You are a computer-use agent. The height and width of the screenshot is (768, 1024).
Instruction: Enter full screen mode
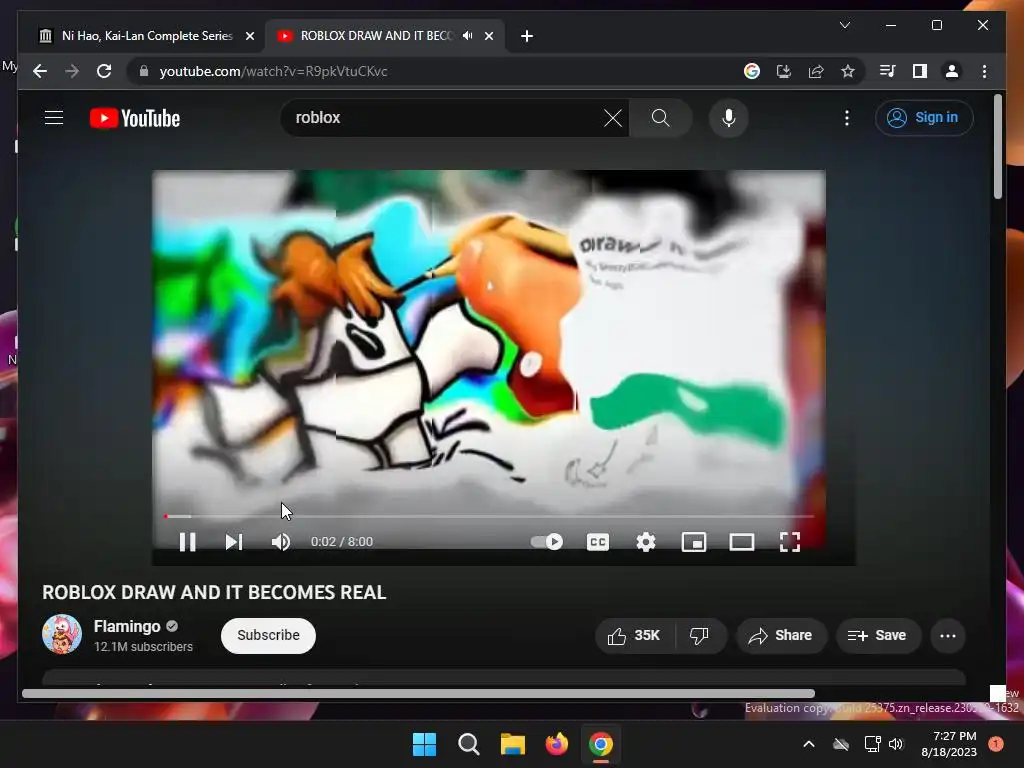coord(790,542)
